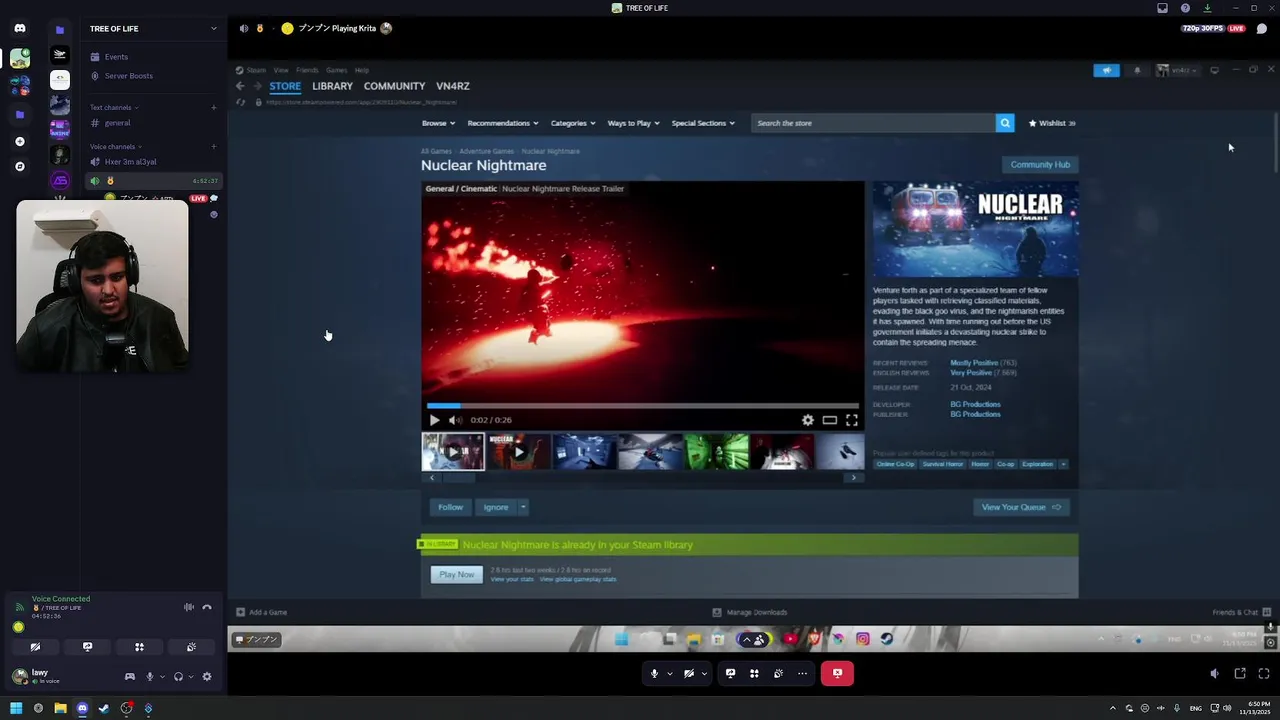Open Steam LIBRARY tab
The height and width of the screenshot is (720, 1280).
pos(332,86)
